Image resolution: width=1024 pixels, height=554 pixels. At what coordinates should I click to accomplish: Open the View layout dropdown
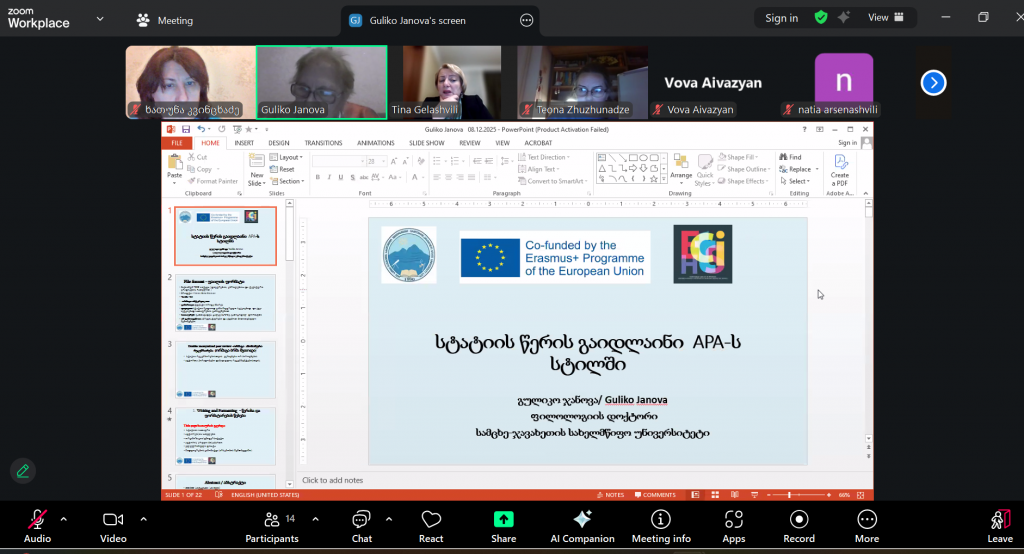[885, 18]
